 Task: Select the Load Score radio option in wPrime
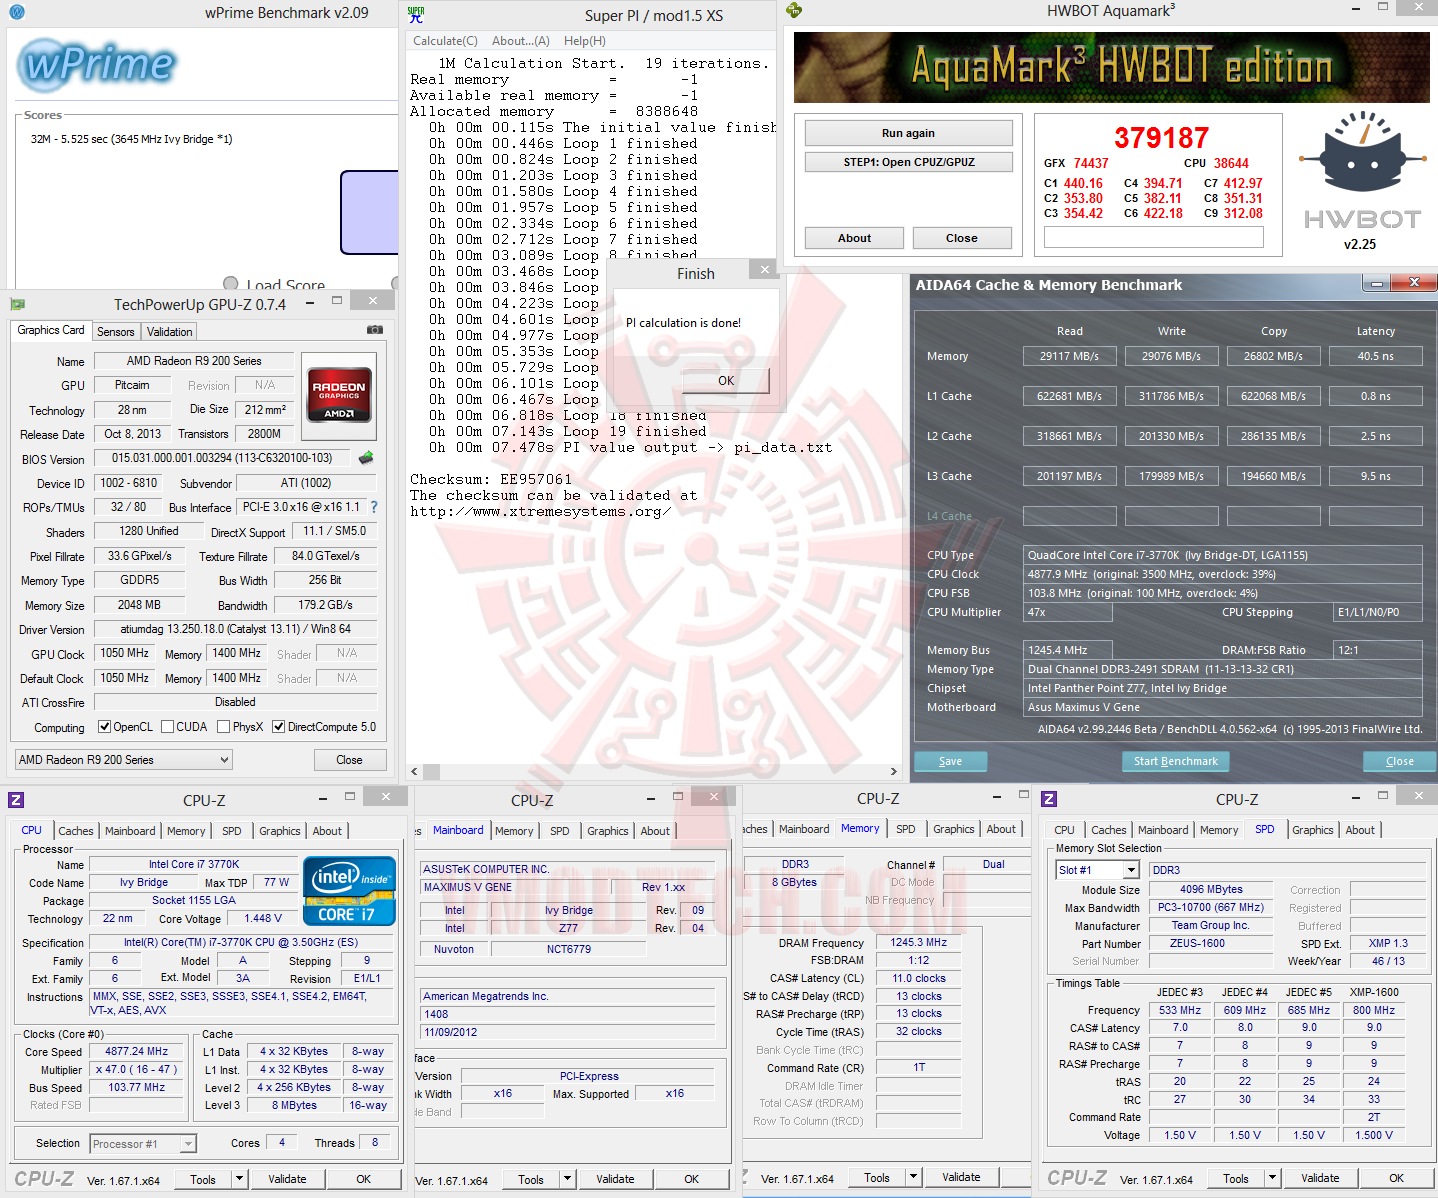[x=231, y=284]
